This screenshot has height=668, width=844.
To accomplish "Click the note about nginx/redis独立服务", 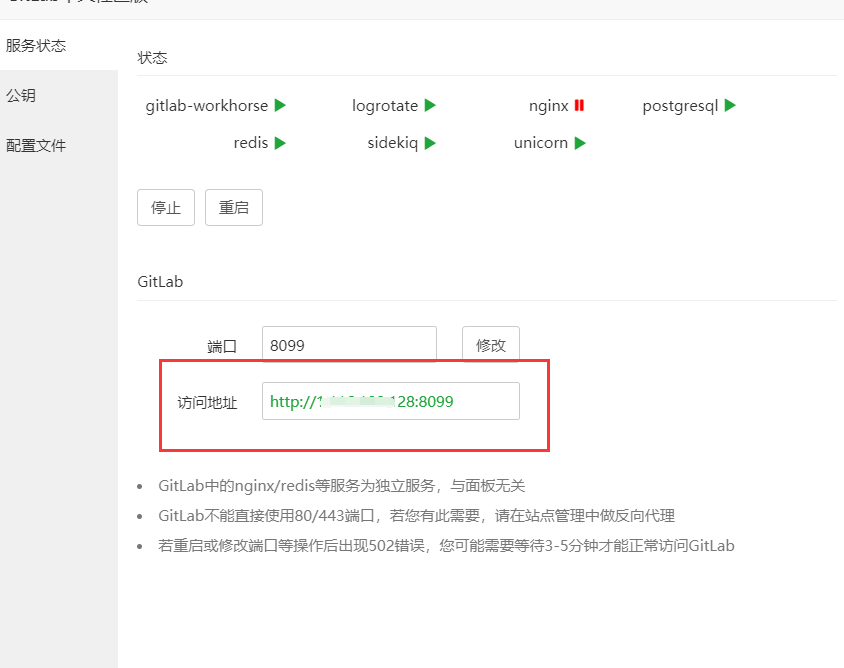I will pyautogui.click(x=341, y=486).
